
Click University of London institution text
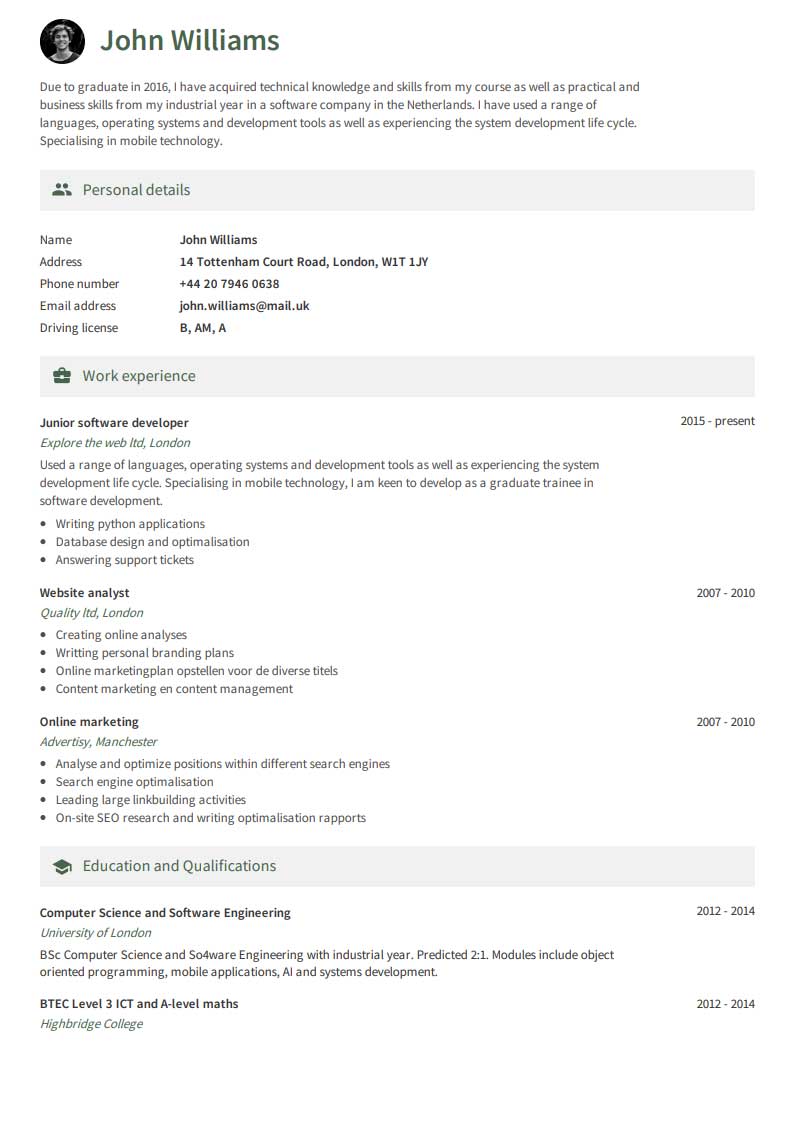[96, 933]
